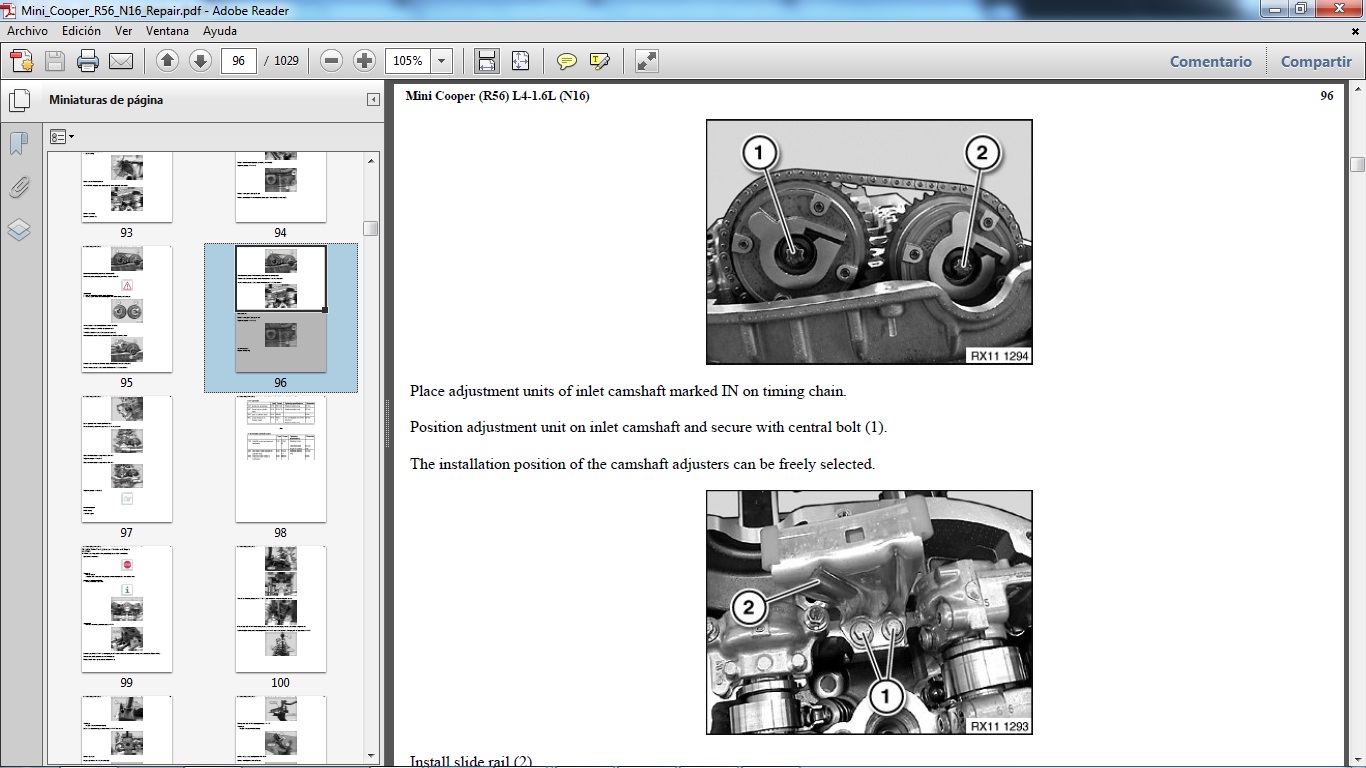
Task: Open the bookmarks panel icon
Action: pyautogui.click(x=19, y=144)
